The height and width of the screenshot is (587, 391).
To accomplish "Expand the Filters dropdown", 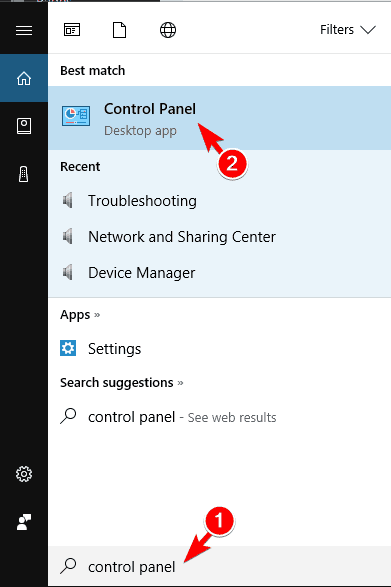I will point(348,30).
